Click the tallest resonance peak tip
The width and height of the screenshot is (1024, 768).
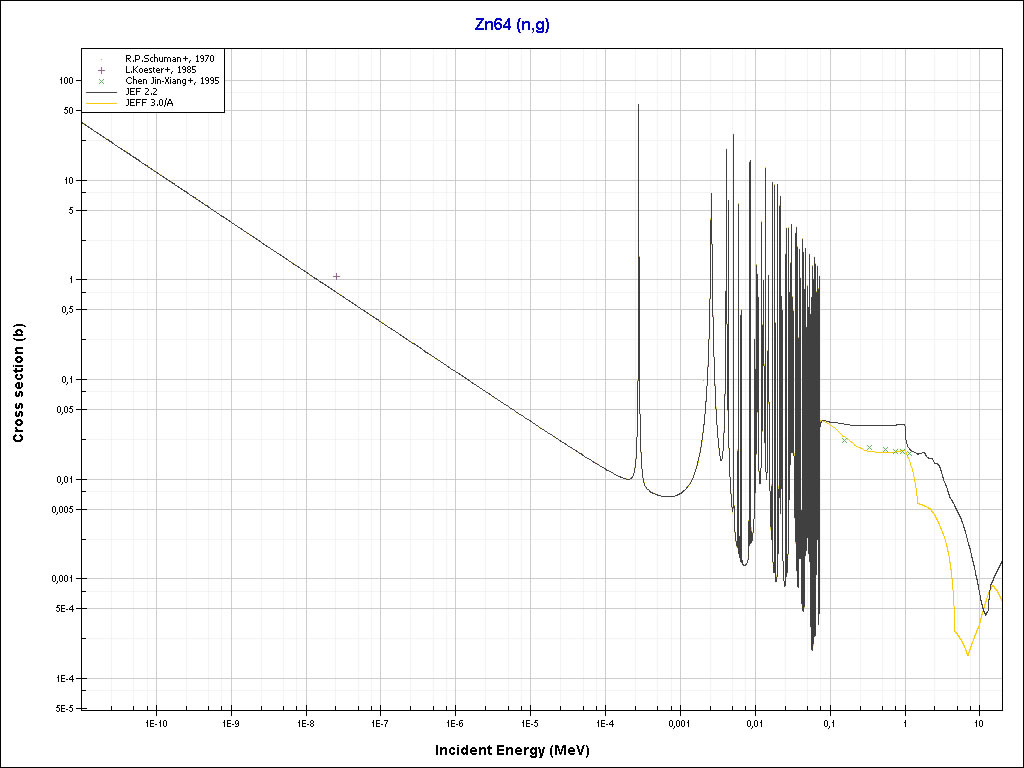(638, 105)
